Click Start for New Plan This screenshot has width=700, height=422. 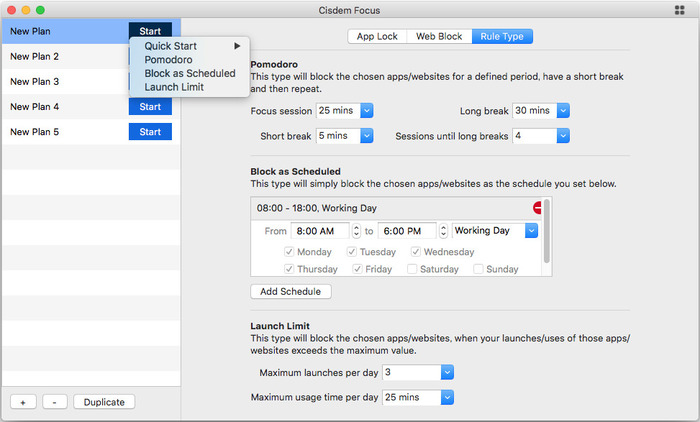(150, 31)
